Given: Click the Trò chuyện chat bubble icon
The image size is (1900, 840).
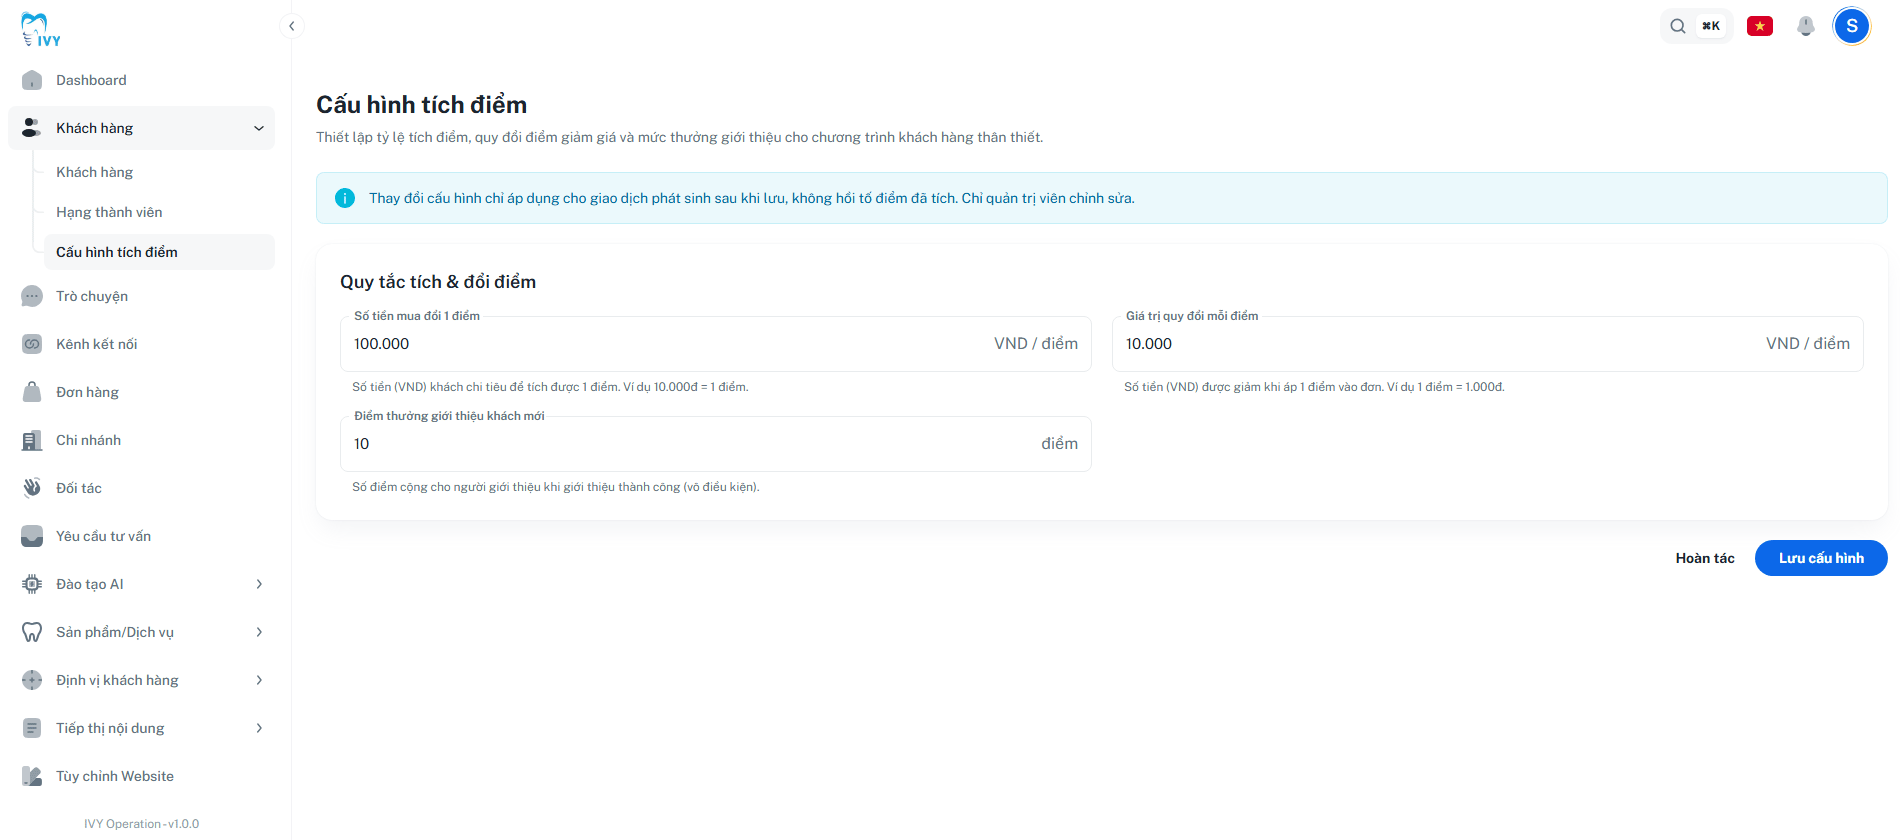Looking at the screenshot, I should pyautogui.click(x=32, y=296).
